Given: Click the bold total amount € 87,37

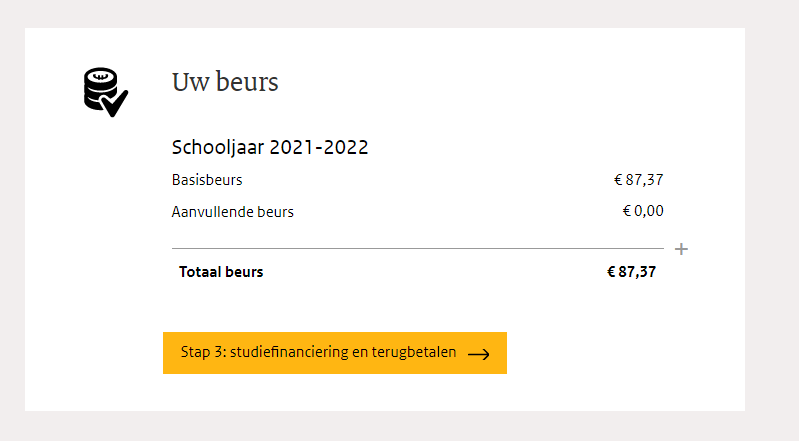Looking at the screenshot, I should pos(631,272).
